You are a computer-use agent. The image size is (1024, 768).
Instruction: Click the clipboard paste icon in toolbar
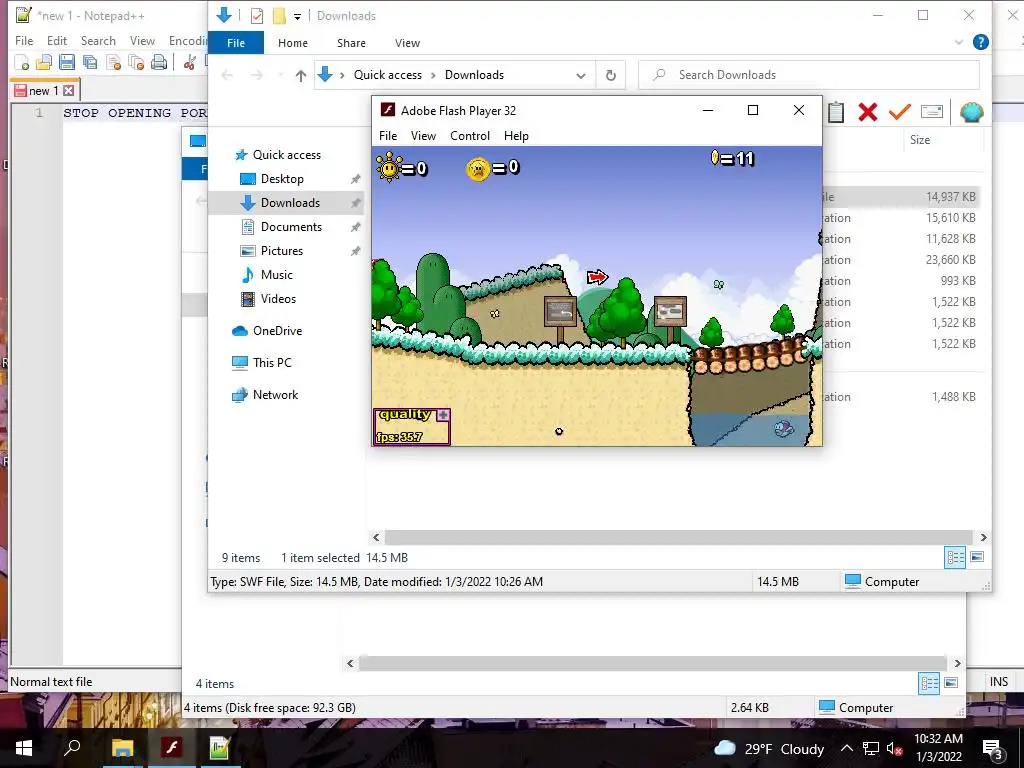tap(836, 112)
